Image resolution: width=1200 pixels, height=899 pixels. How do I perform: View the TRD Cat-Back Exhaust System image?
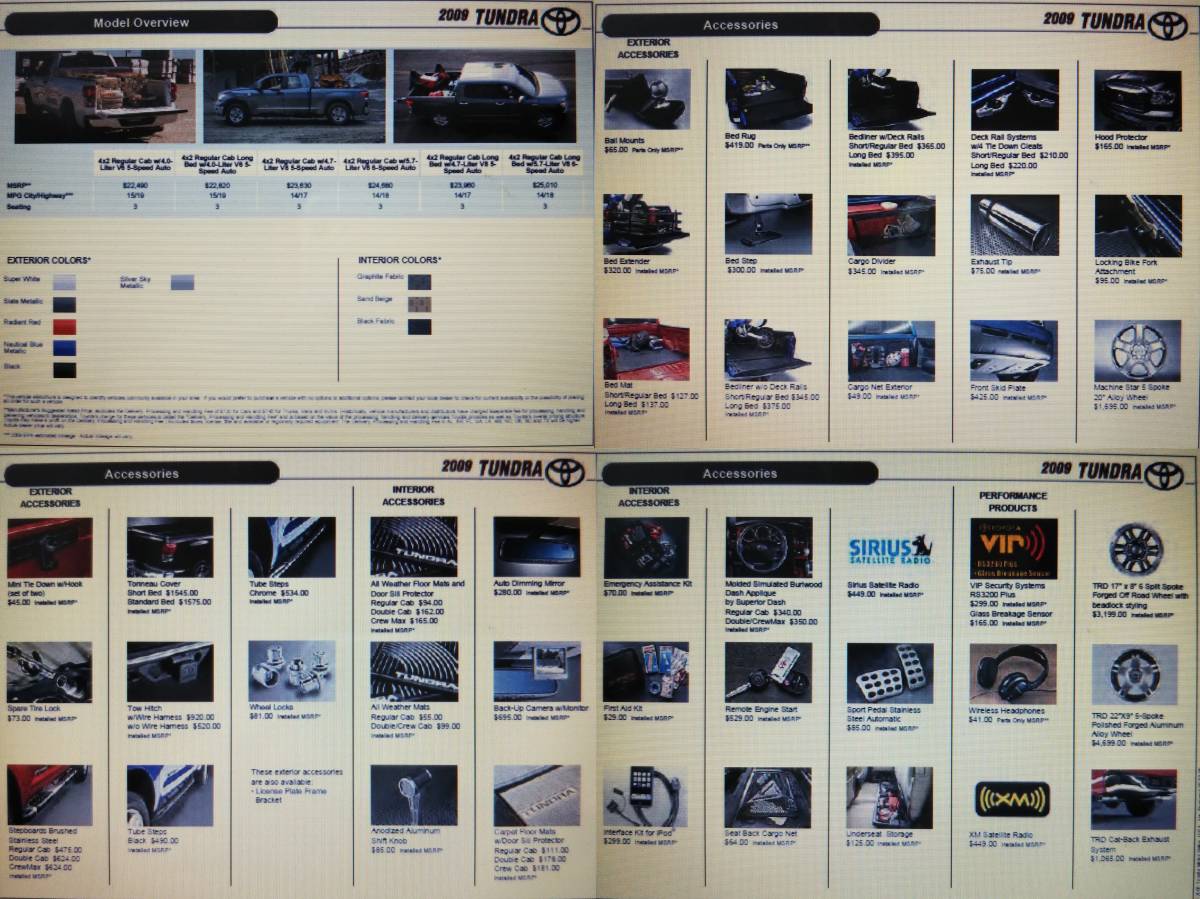tap(1134, 799)
